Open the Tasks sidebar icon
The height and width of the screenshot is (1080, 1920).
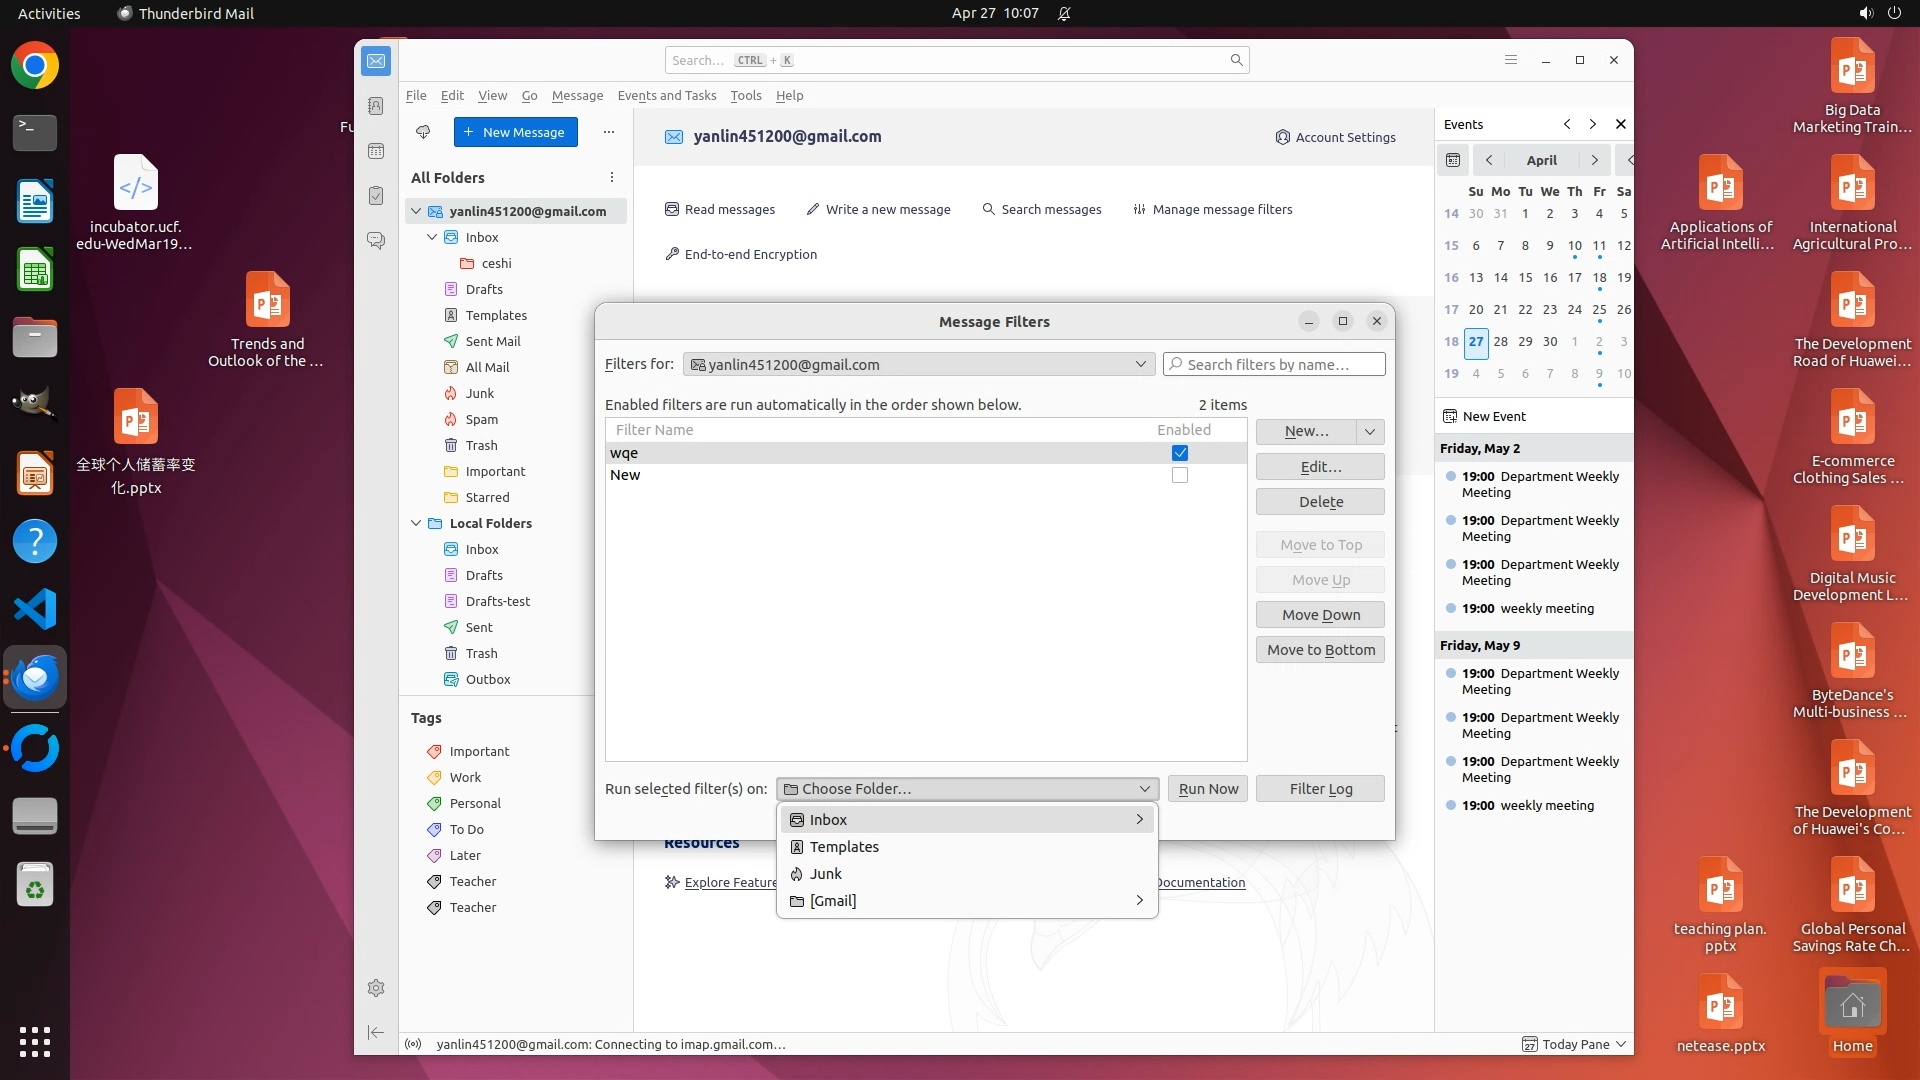[x=376, y=196]
